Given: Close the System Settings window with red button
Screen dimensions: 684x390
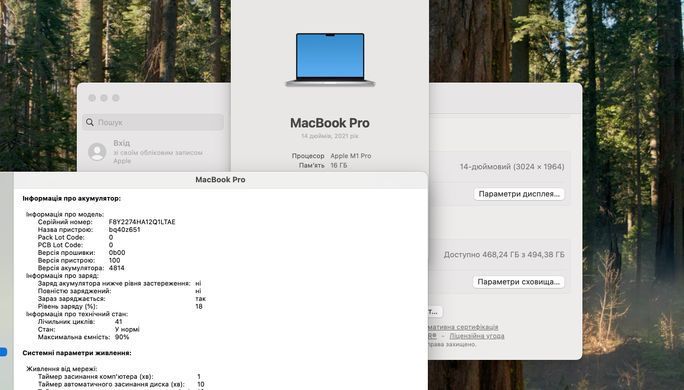Looking at the screenshot, I should (x=92, y=98).
